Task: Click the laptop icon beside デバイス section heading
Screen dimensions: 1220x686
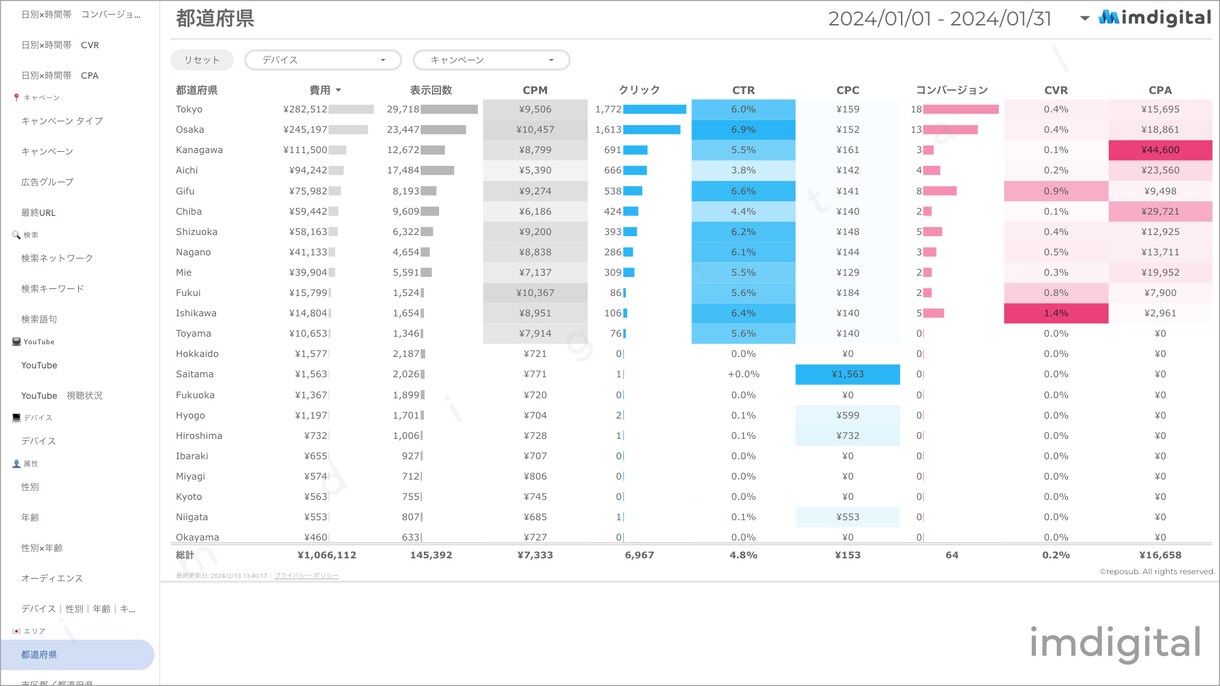Action: coord(16,418)
